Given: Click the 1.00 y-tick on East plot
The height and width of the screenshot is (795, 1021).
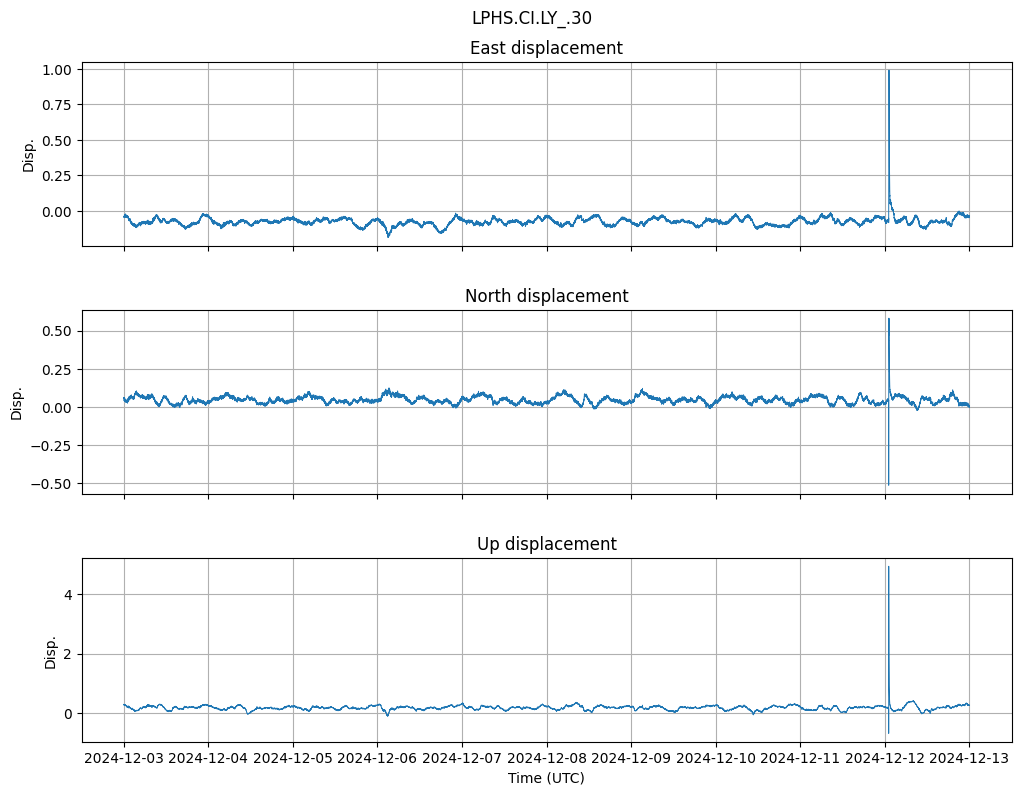Looking at the screenshot, I should (57, 70).
